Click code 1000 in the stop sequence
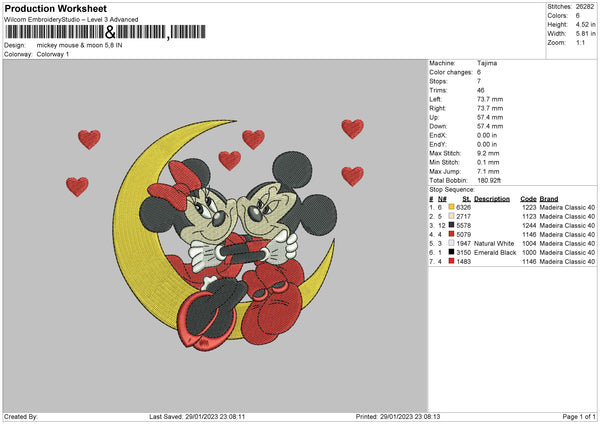Viewport: 600px width, 424px height. coord(529,253)
